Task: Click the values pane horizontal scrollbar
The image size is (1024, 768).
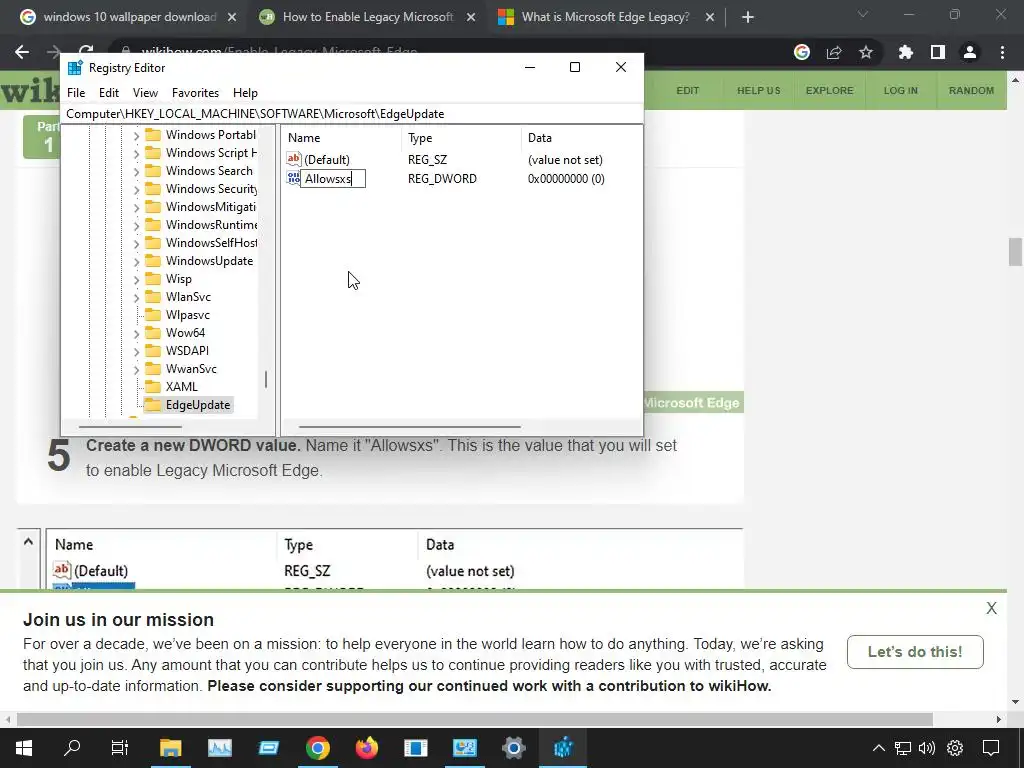Action: [410, 427]
